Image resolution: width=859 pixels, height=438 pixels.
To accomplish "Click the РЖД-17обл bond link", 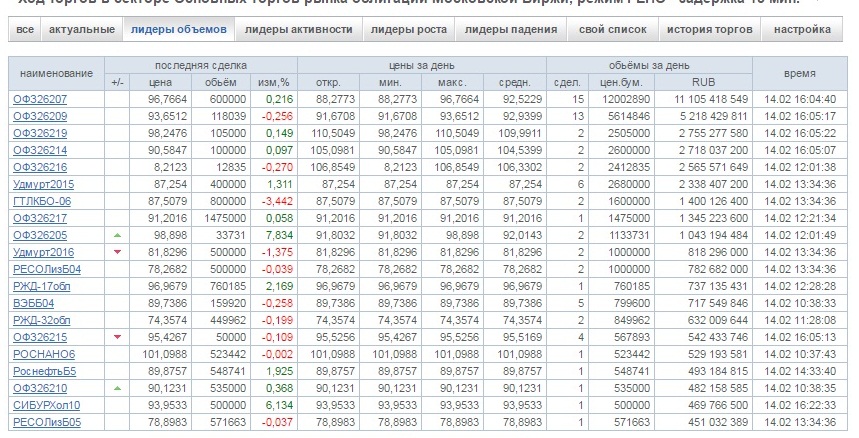I will (x=41, y=286).
